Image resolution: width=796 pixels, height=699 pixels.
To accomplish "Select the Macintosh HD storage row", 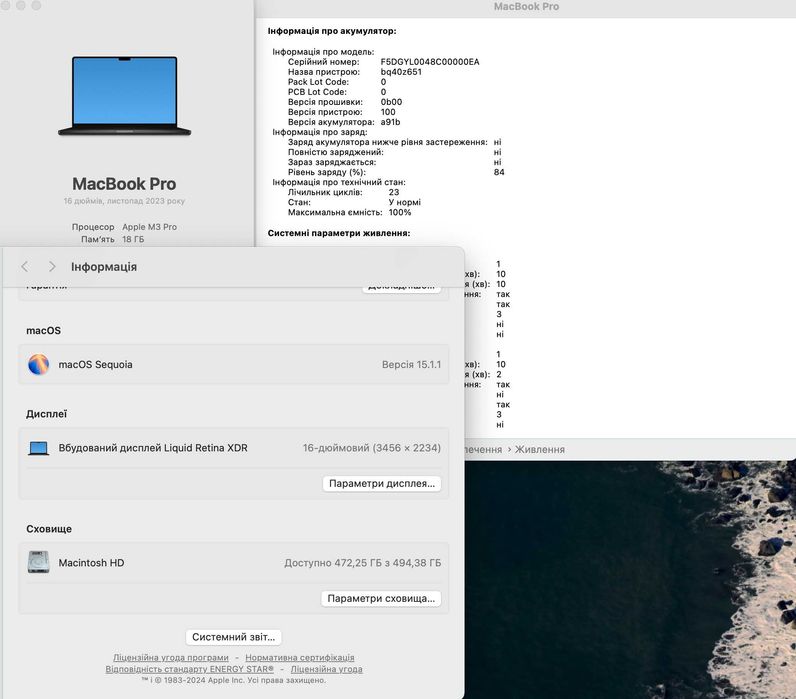I will [234, 562].
